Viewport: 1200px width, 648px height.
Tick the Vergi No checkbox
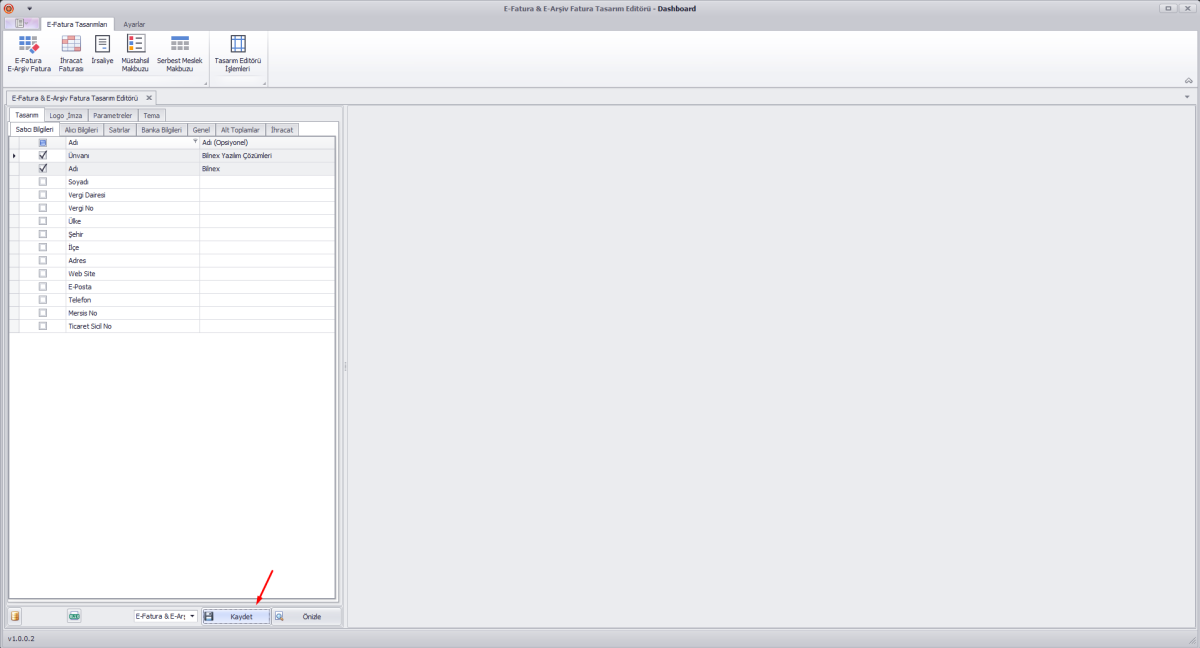[x=43, y=208]
